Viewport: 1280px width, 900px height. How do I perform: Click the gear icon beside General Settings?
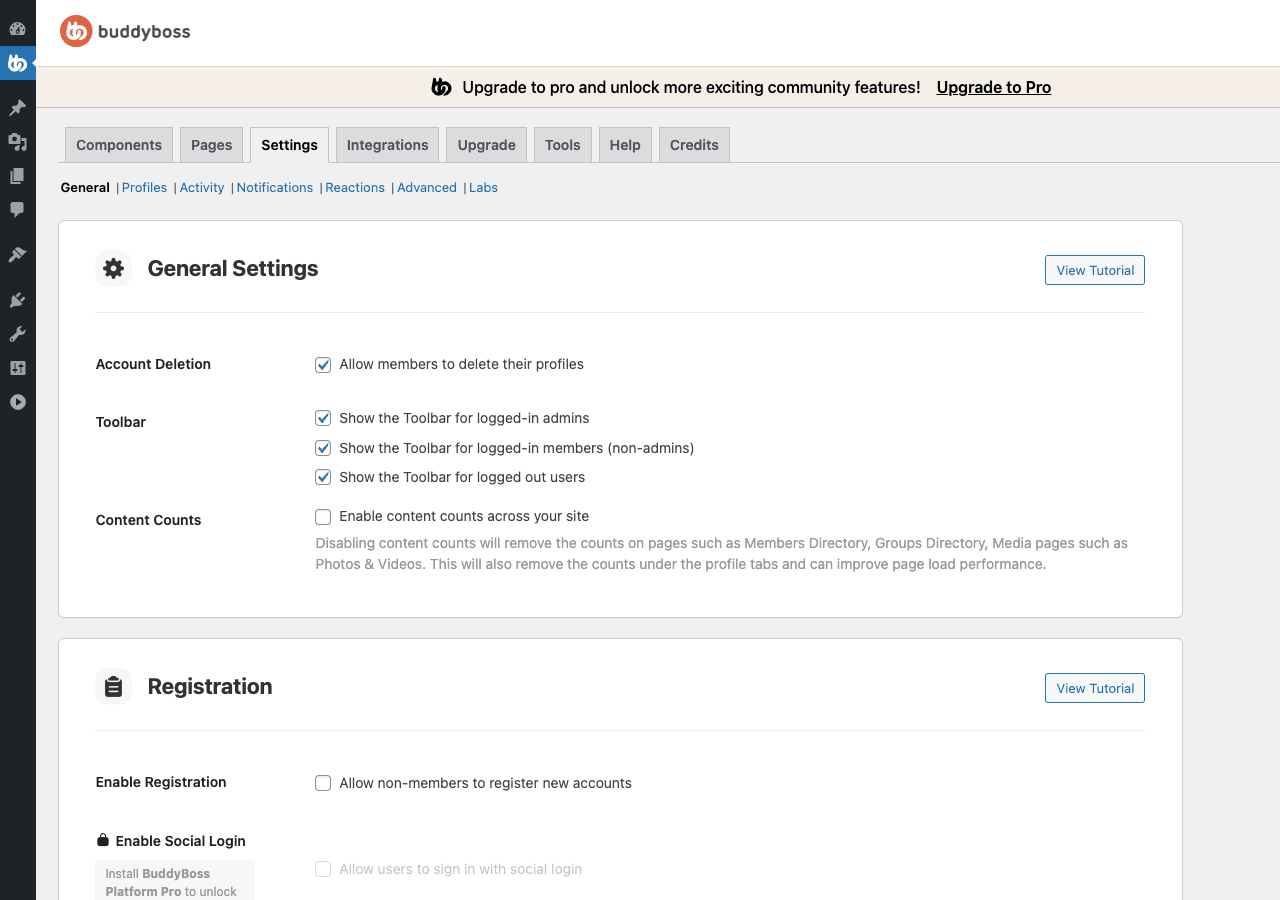[x=114, y=268]
